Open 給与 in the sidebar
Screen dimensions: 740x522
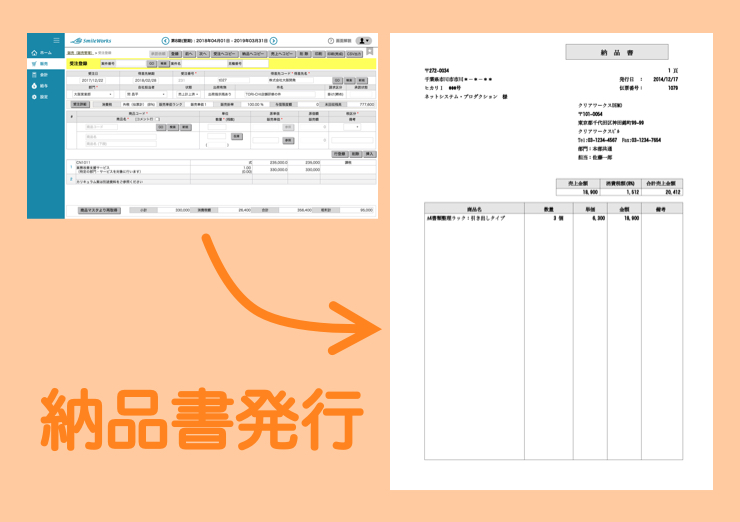(x=46, y=86)
